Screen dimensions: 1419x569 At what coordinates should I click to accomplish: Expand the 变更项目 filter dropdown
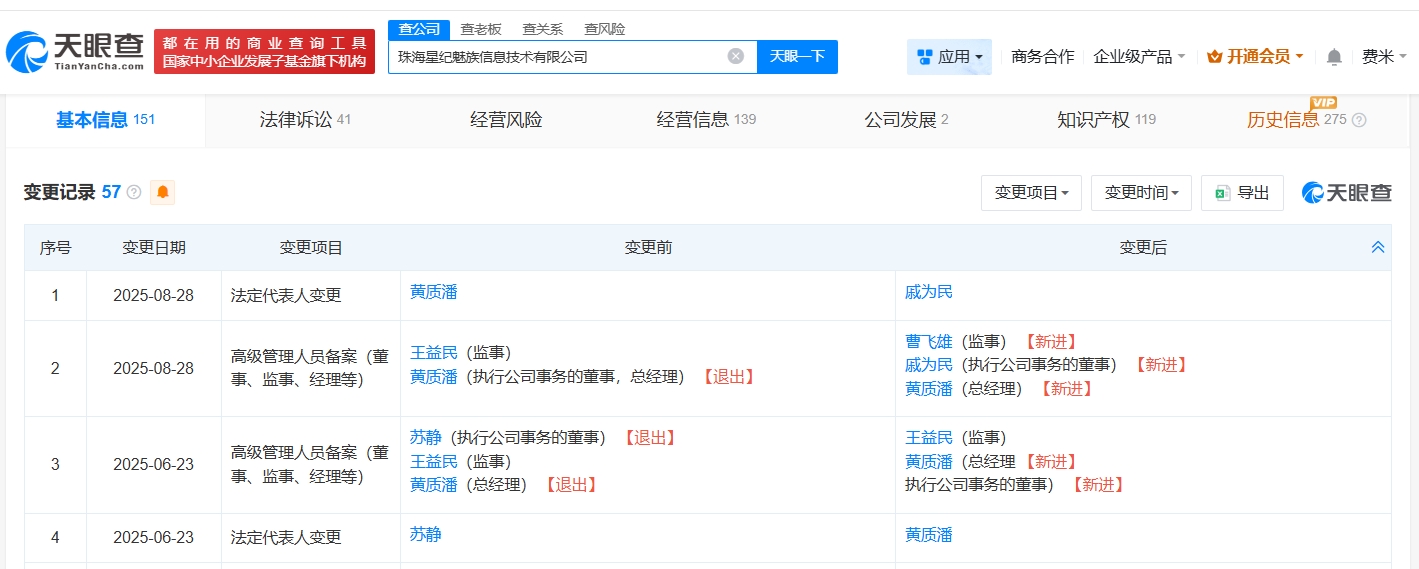click(1031, 193)
